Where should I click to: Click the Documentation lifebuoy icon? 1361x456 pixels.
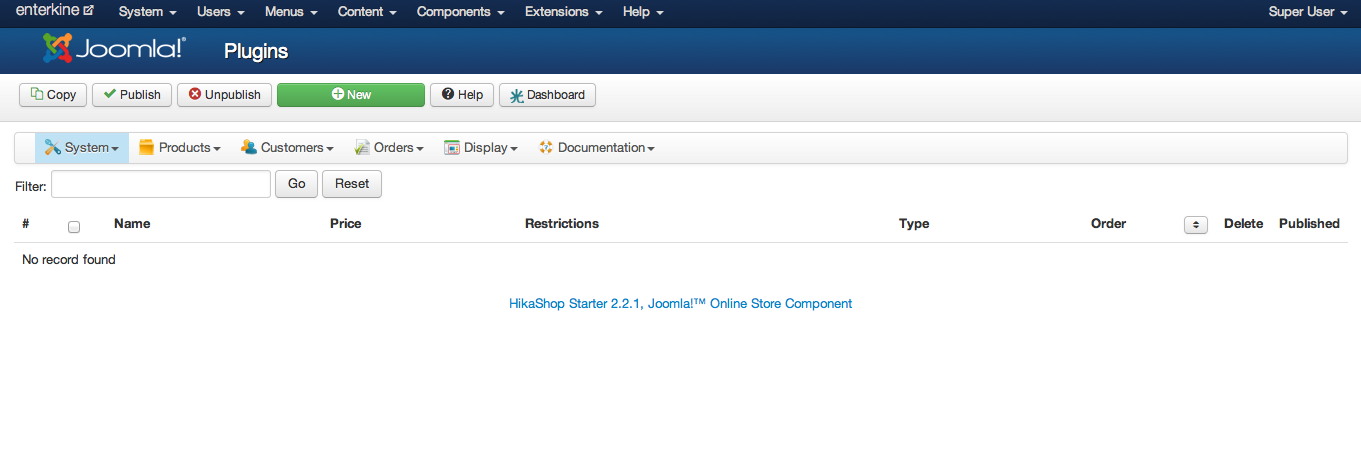click(546, 147)
